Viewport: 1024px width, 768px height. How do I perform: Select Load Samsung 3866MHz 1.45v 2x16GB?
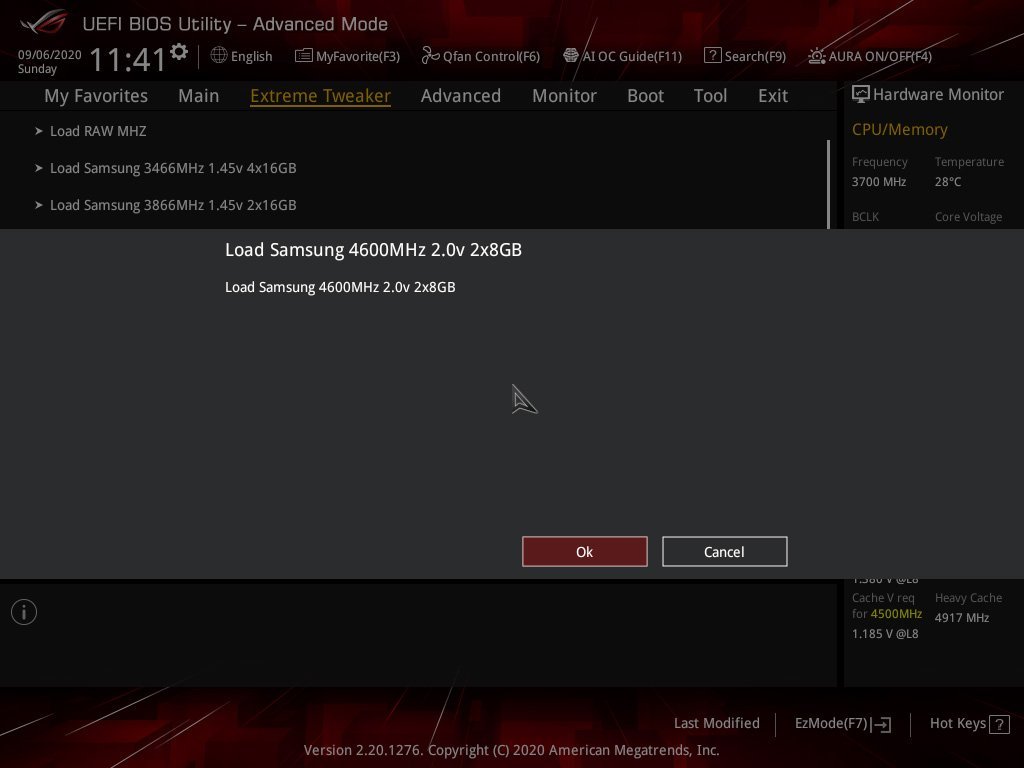173,206
